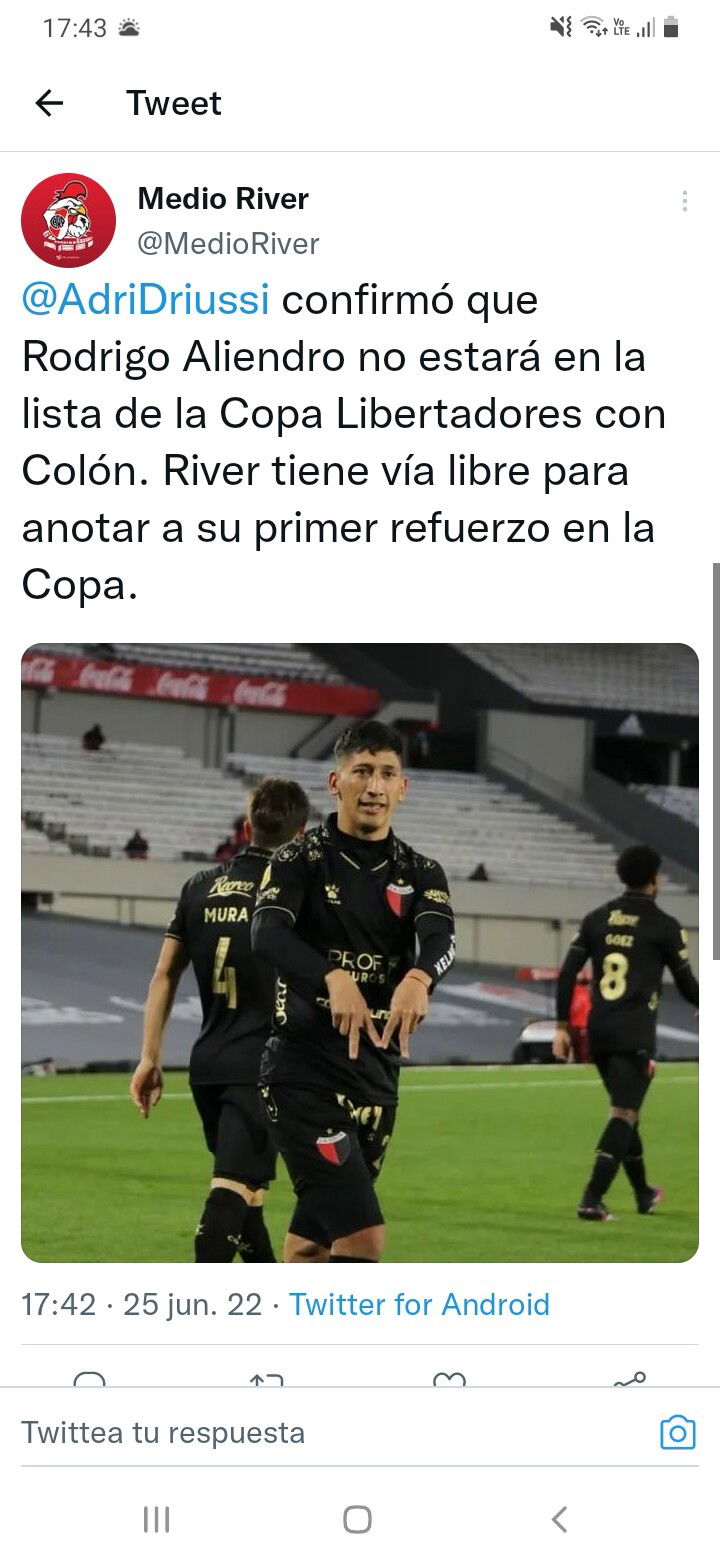720x1560 pixels.
Task: Like the tweet with heart icon
Action: point(449,1379)
